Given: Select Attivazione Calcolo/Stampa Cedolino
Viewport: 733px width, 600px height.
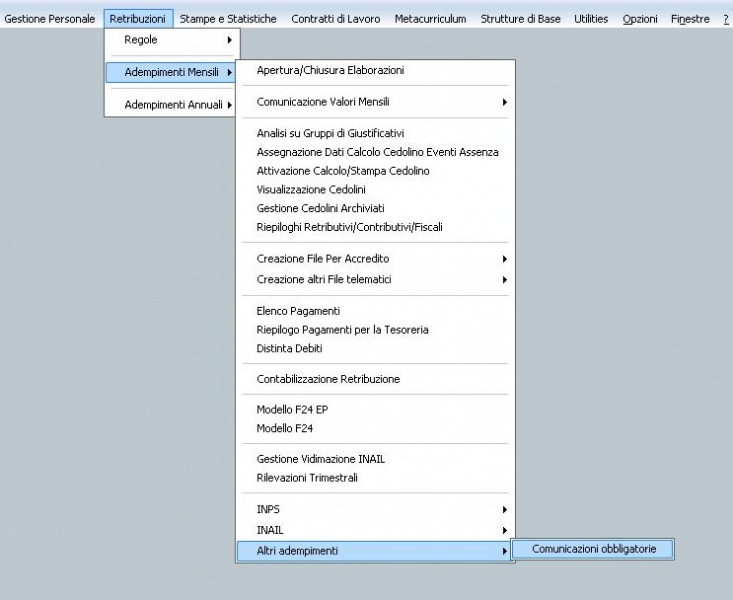Looking at the screenshot, I should [x=375, y=171].
